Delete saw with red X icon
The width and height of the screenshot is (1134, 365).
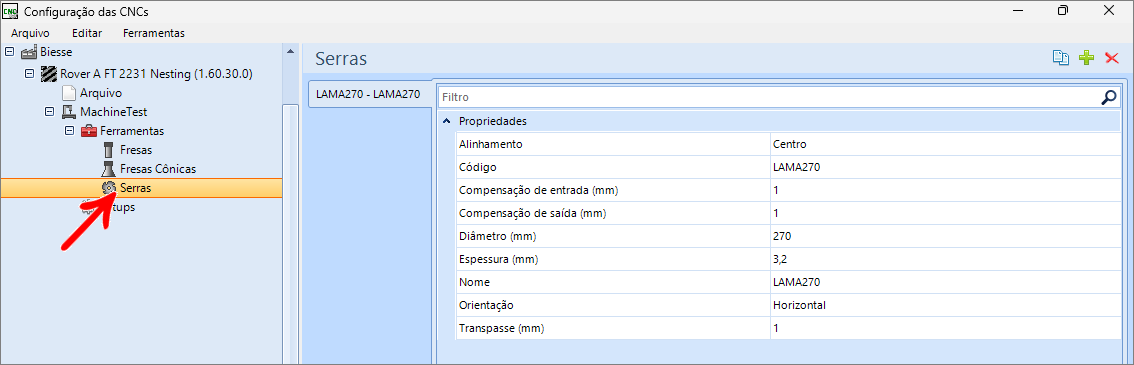[x=1112, y=59]
